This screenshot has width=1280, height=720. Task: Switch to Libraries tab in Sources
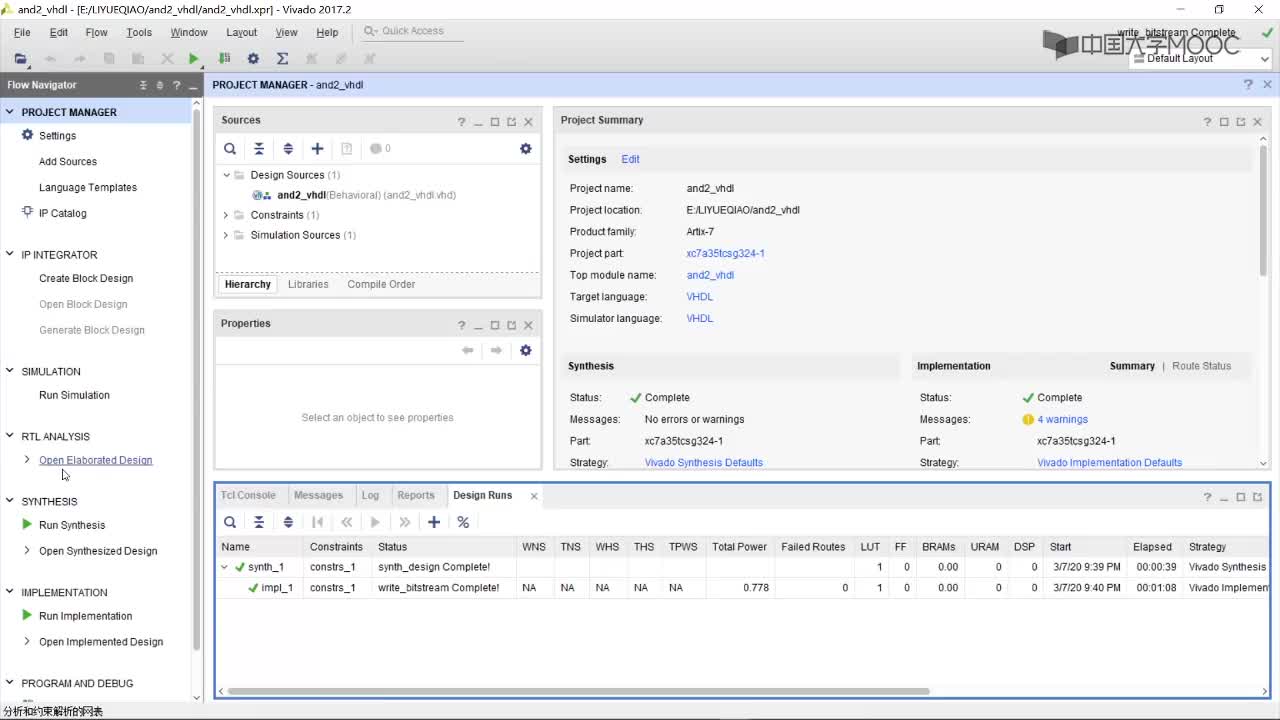point(308,284)
